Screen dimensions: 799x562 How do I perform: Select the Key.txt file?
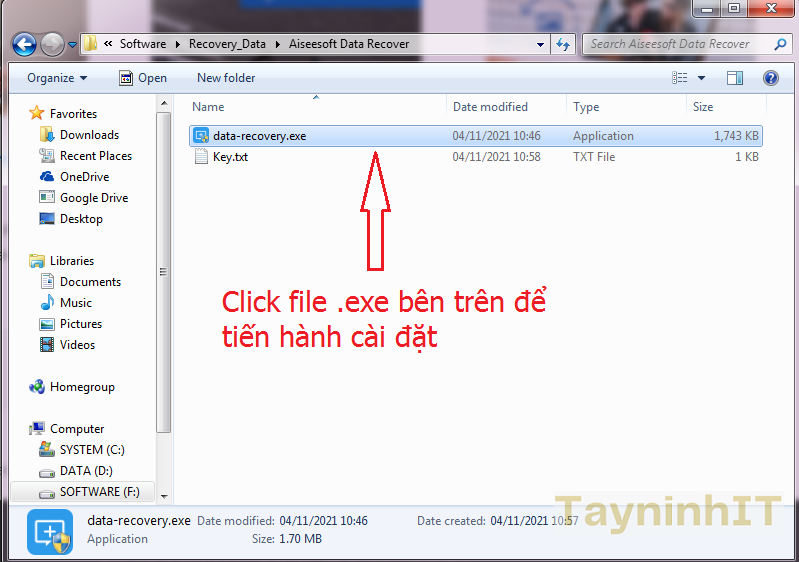pos(230,157)
